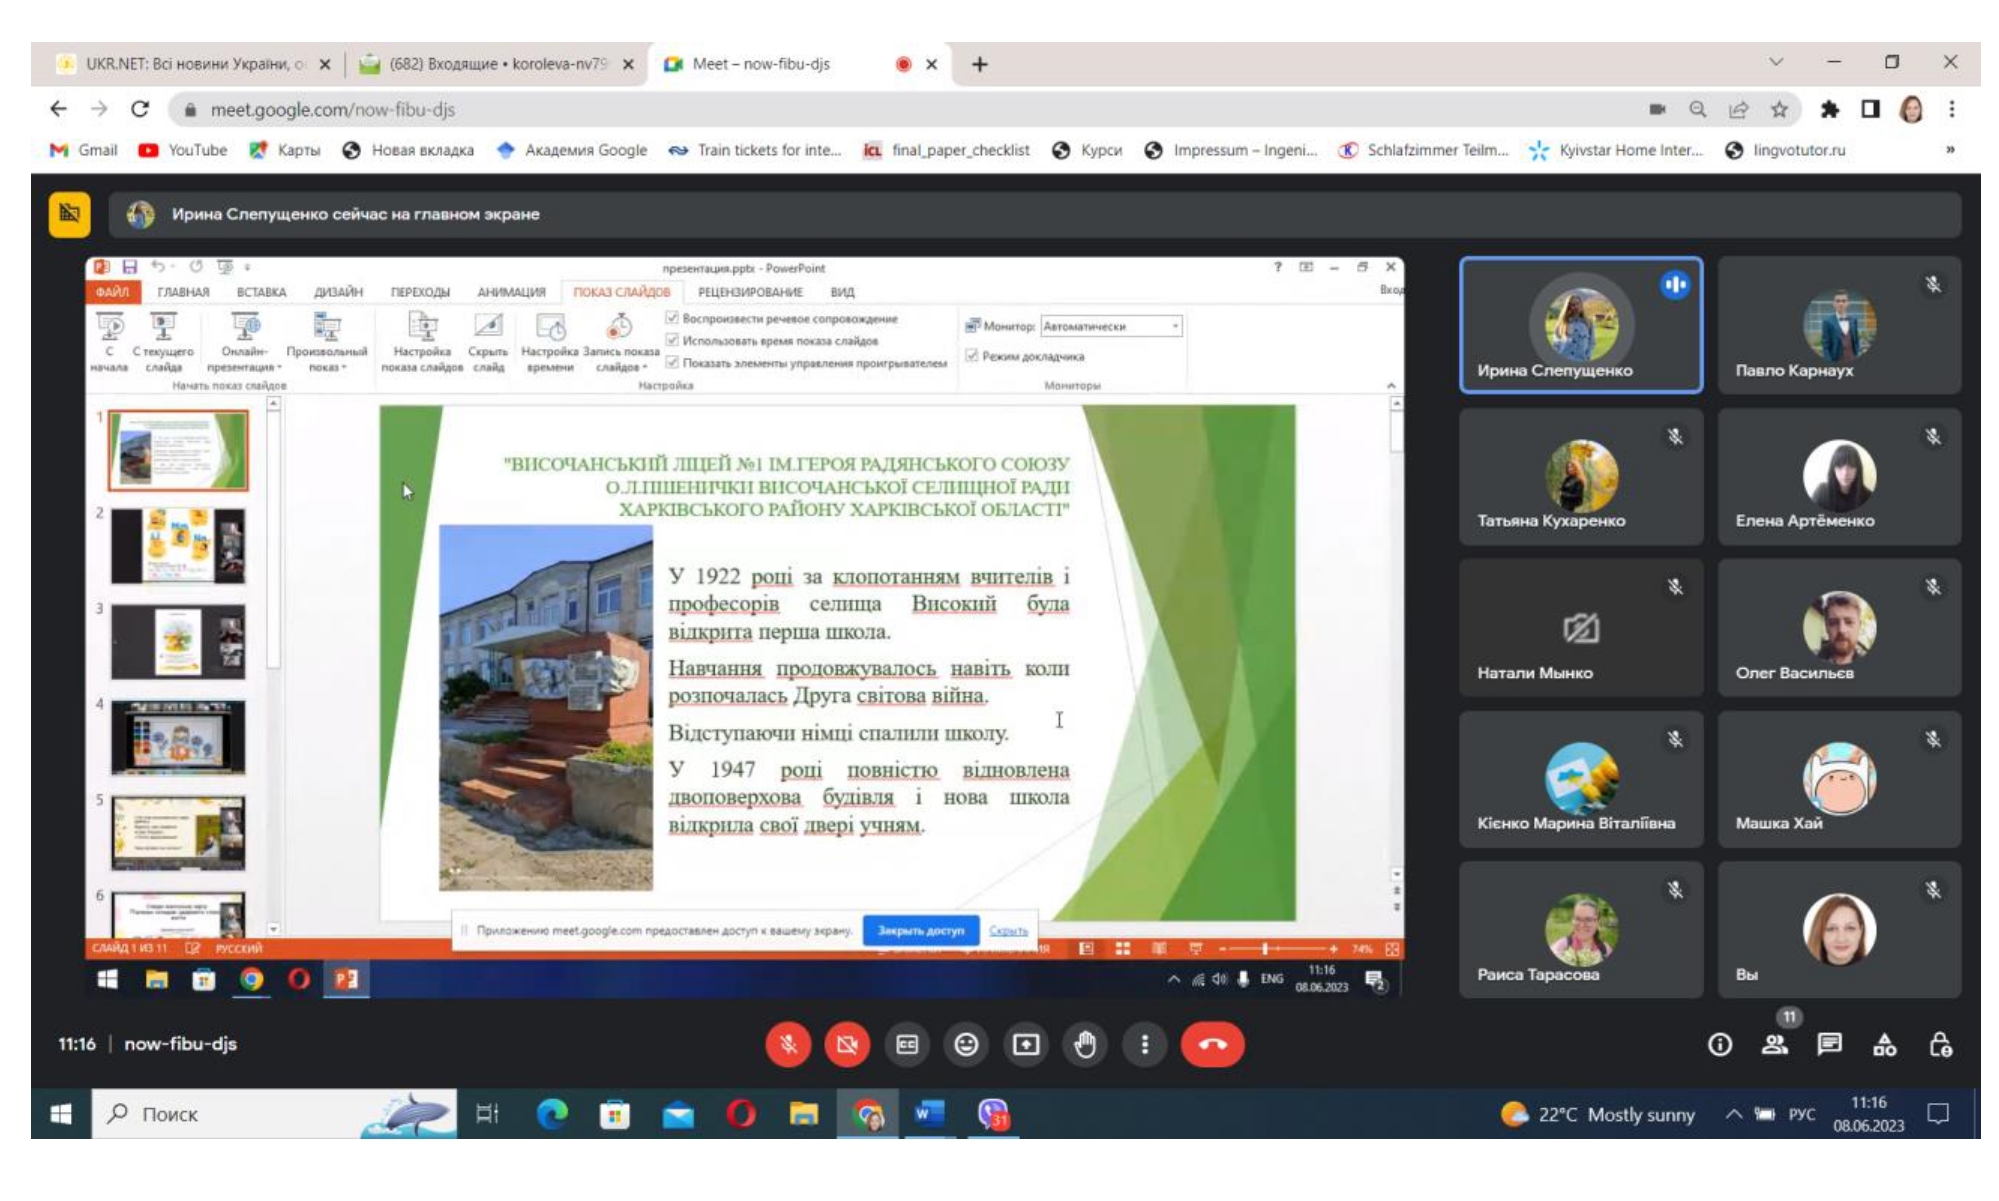Open the chat with everyone panel
The image size is (1999, 1201).
point(1830,1045)
